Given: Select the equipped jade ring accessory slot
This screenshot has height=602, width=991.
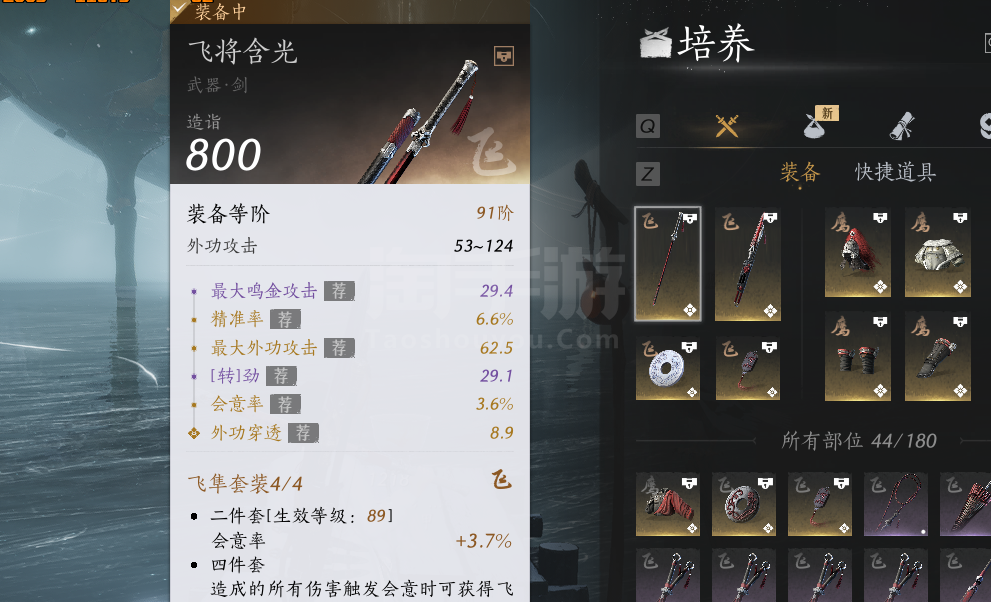Looking at the screenshot, I should tap(667, 368).
